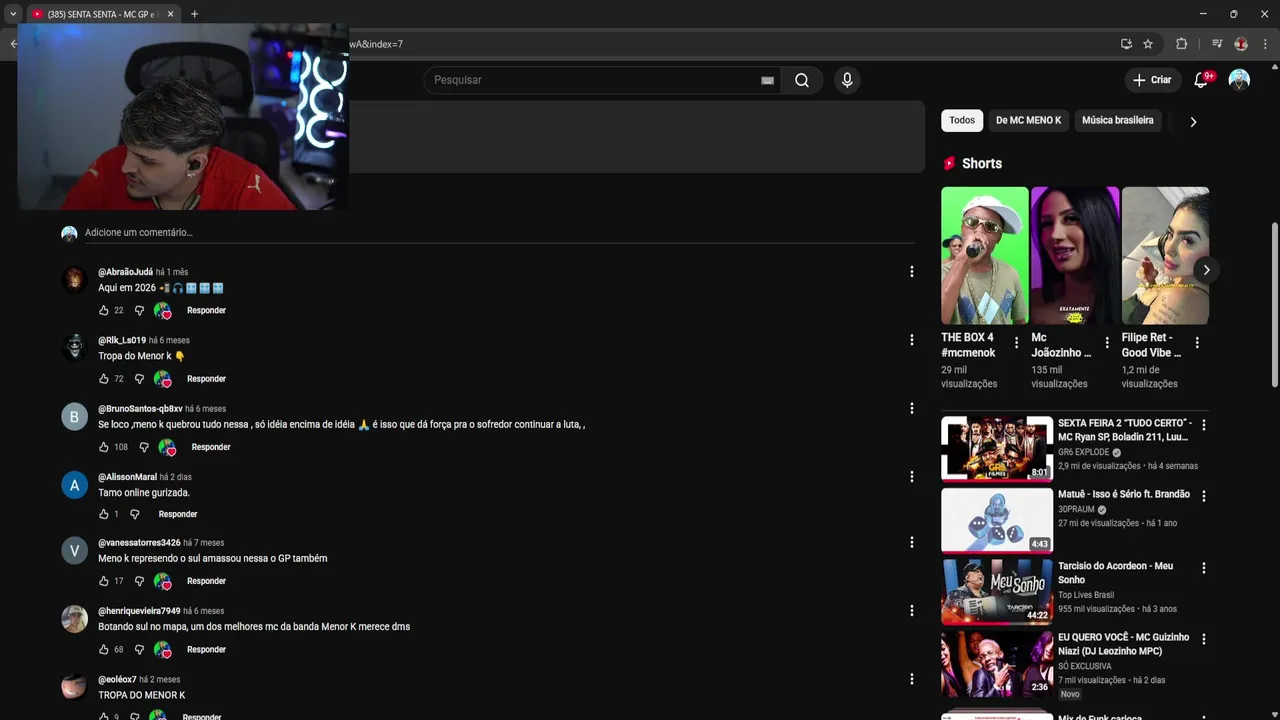This screenshot has height=720, width=1280.
Task: Like the Tropa do Menor k comment
Action: [103, 379]
